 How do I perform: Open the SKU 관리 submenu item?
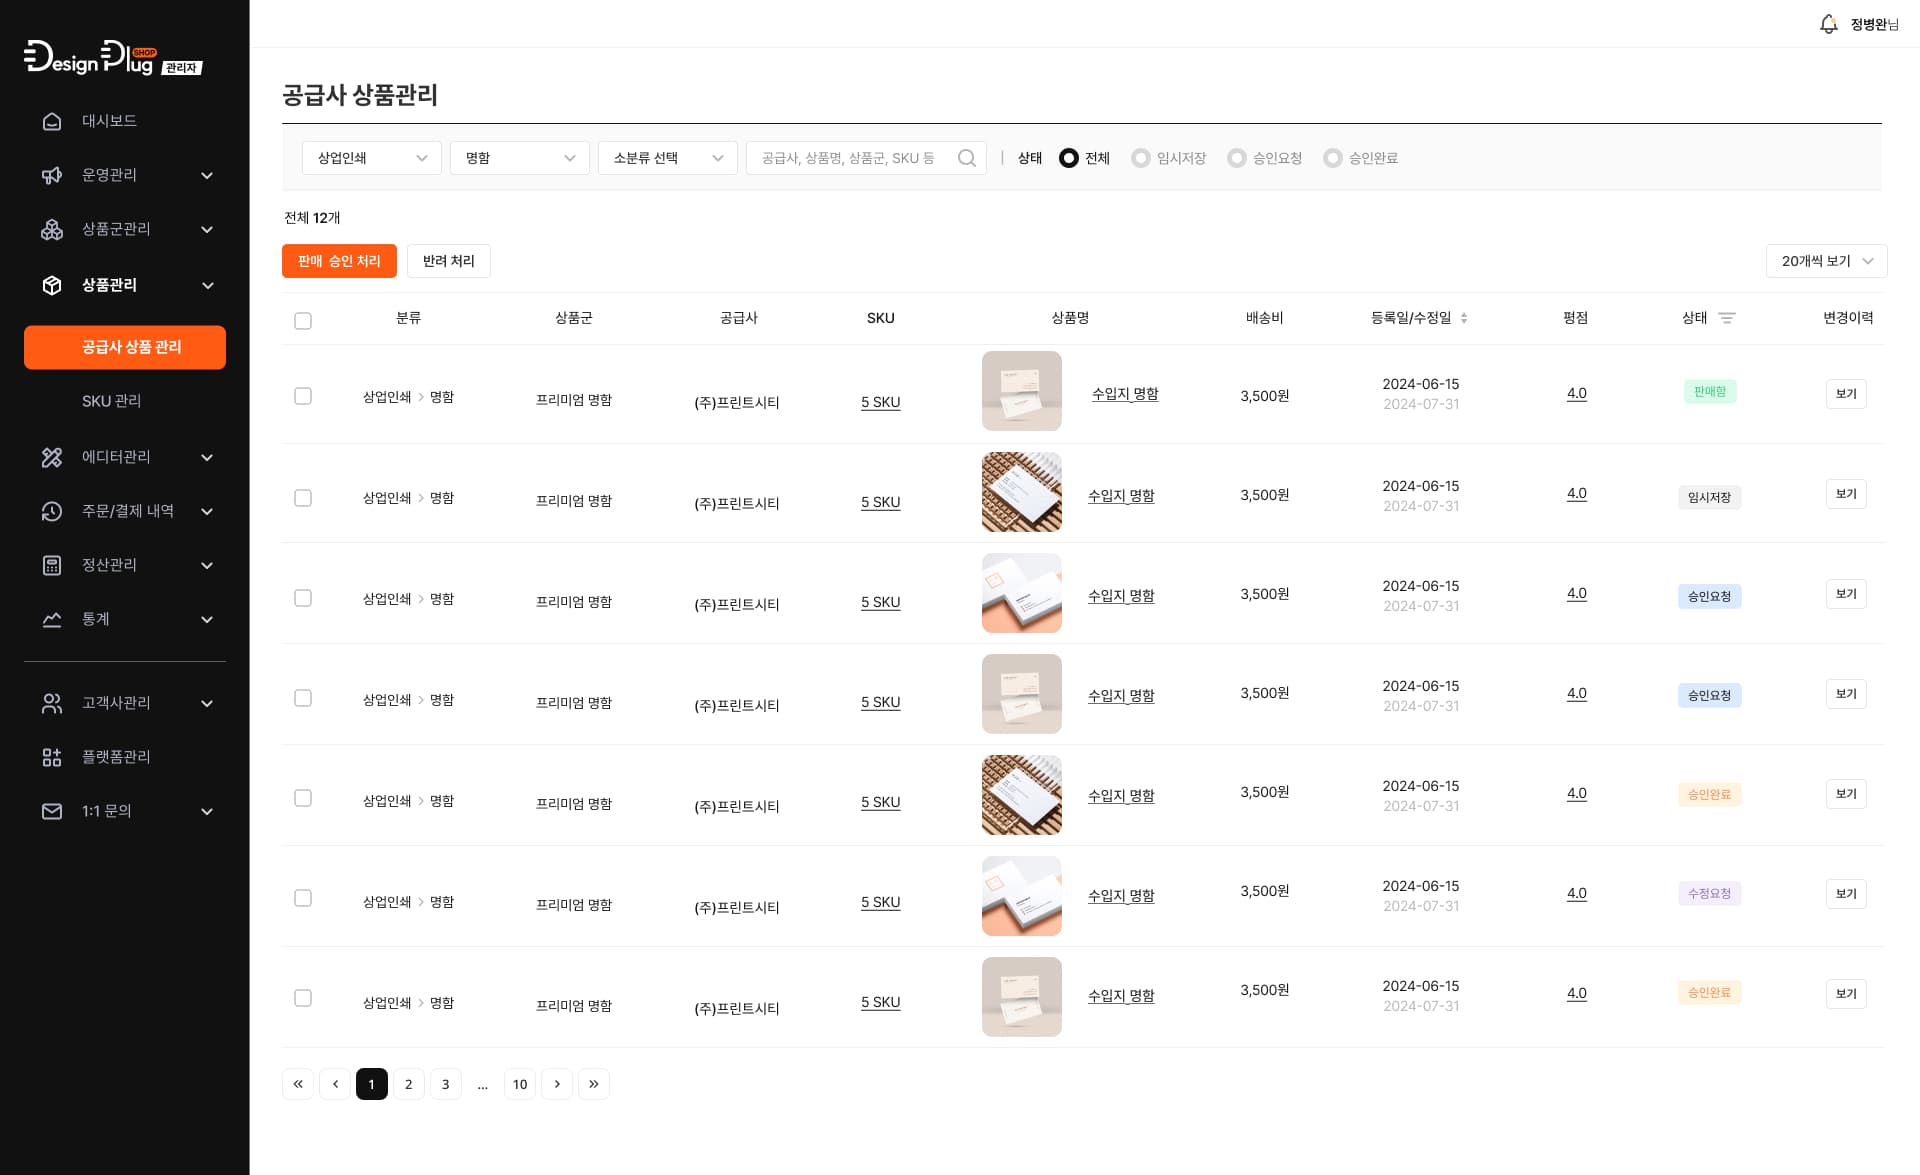[111, 401]
